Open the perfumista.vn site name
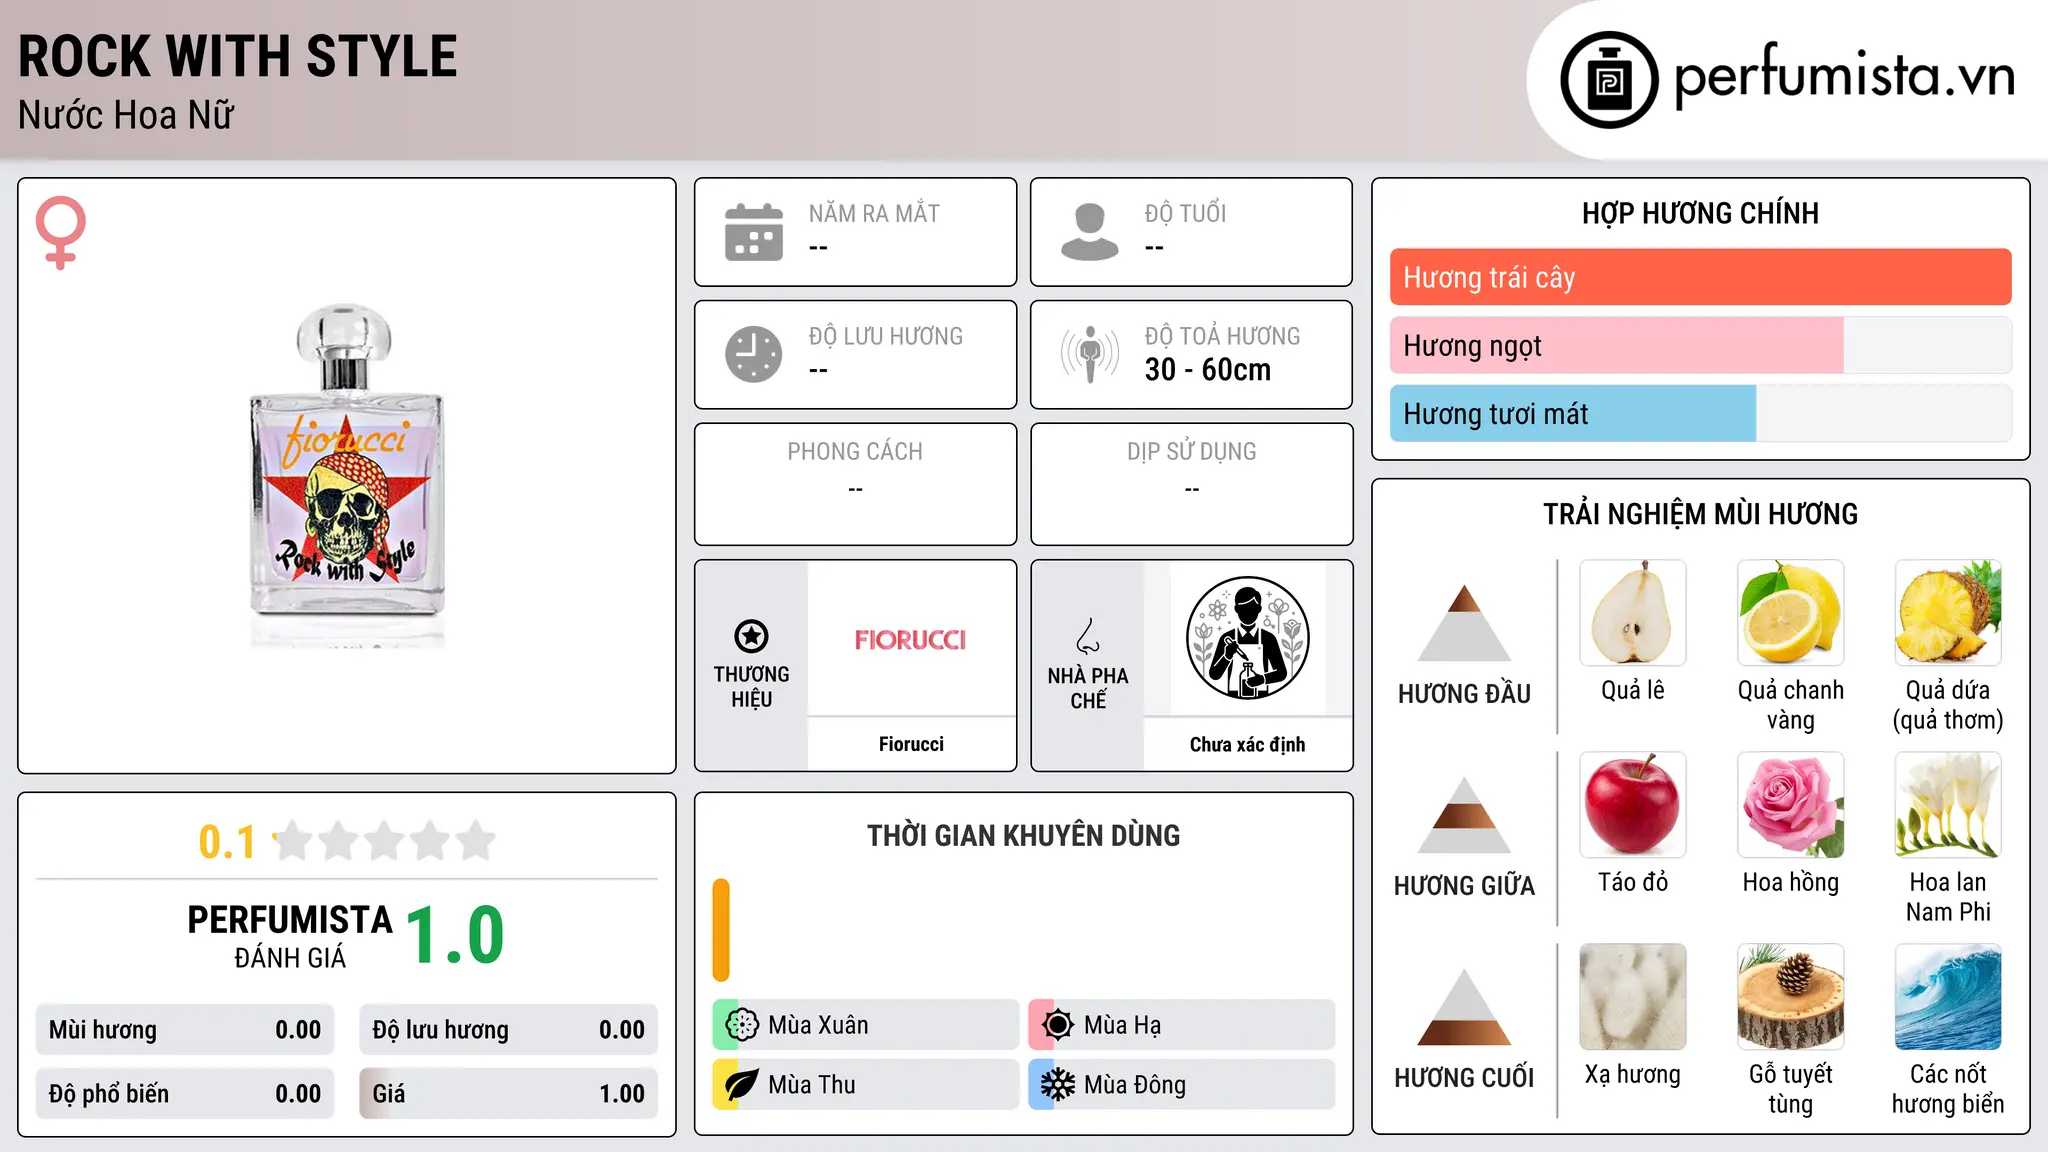The image size is (2048, 1152). coord(1844,76)
